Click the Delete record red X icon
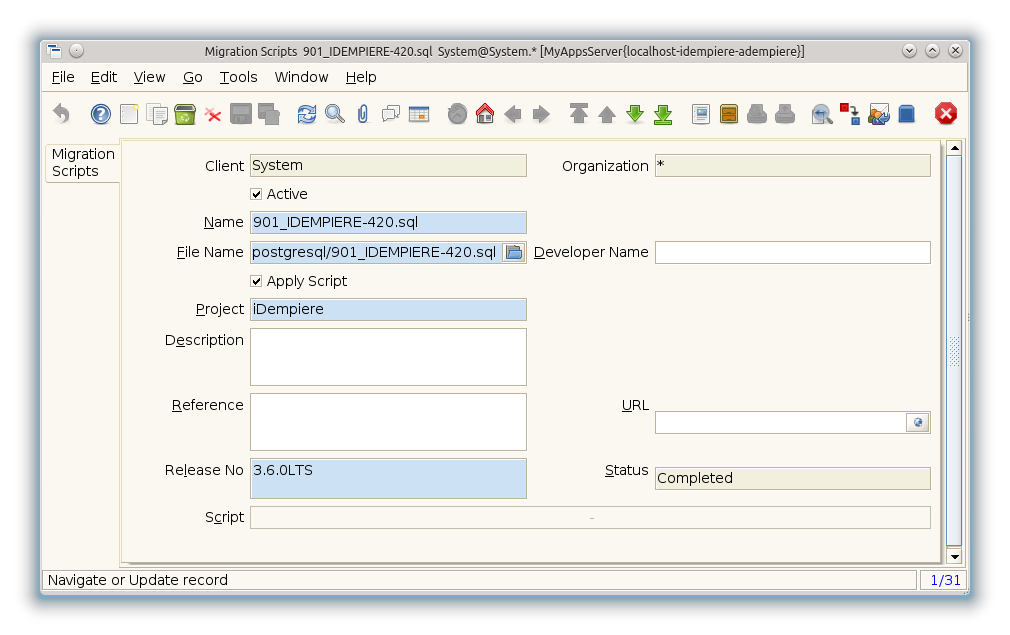The width and height of the screenshot is (1010, 635). (213, 114)
